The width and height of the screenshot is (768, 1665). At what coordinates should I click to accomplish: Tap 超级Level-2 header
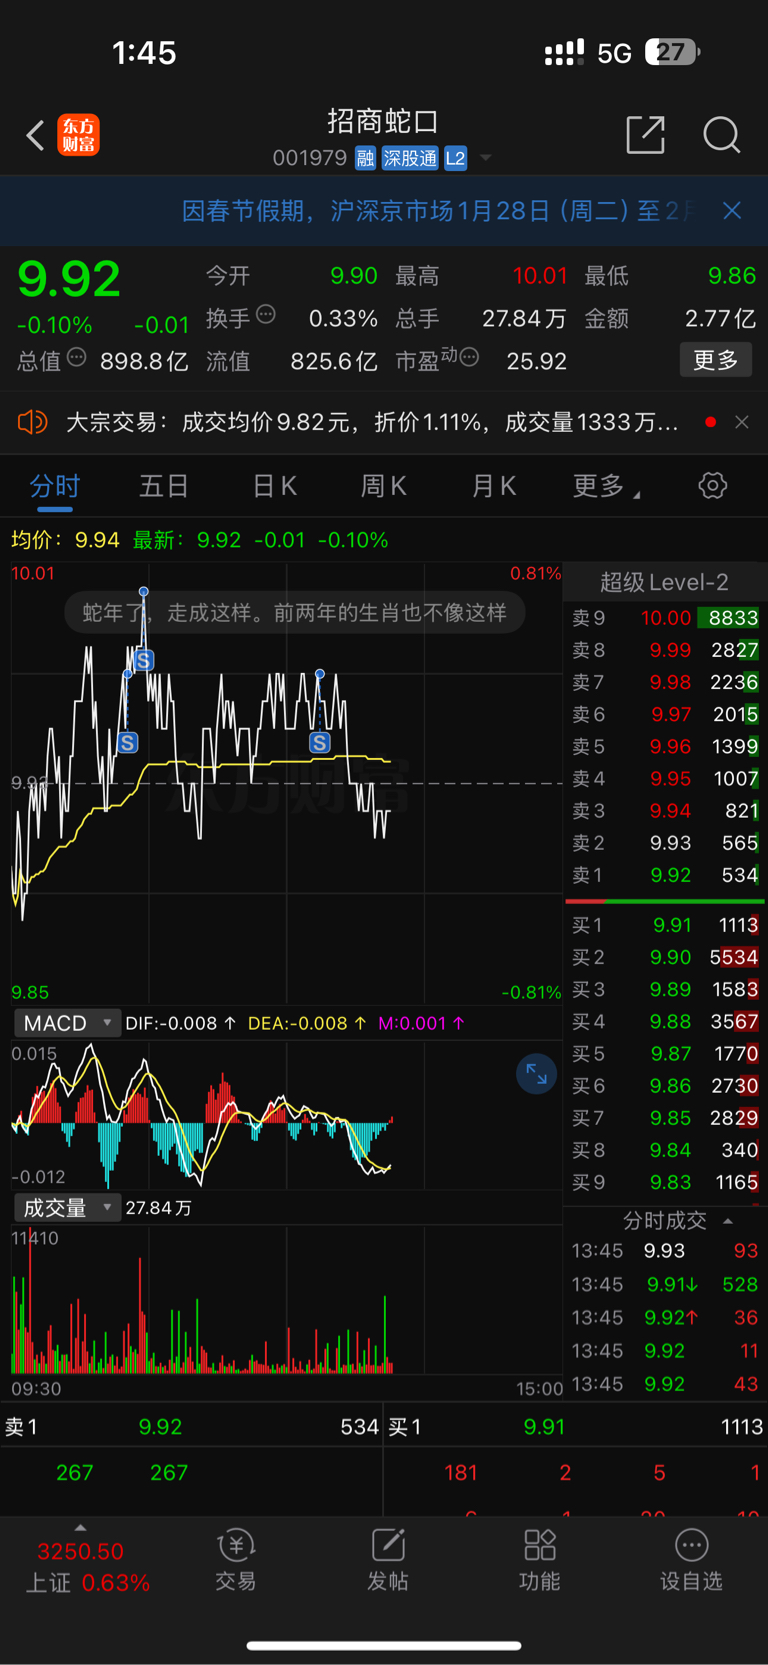click(x=664, y=582)
